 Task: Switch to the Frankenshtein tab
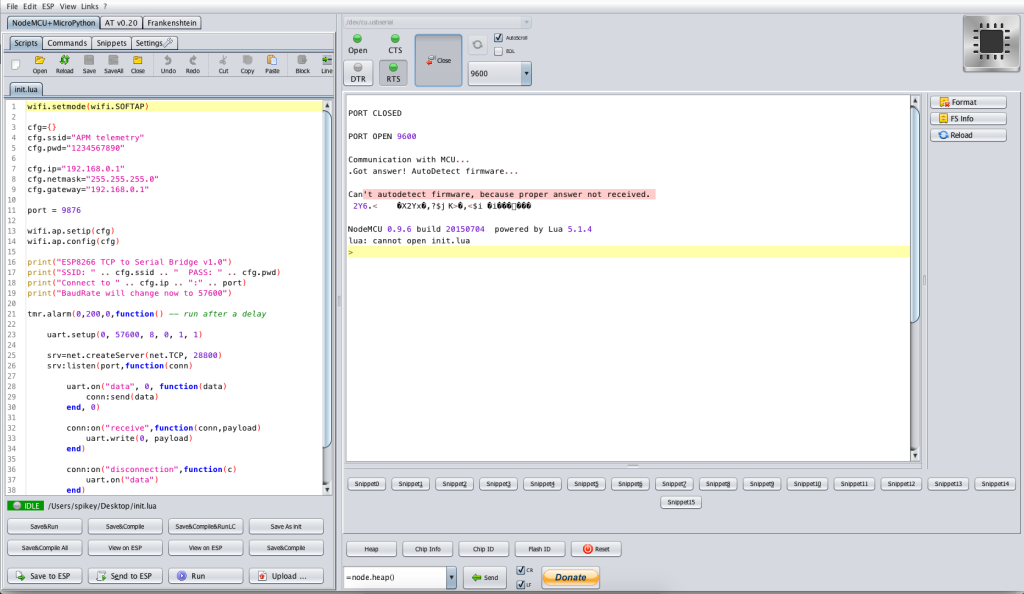pos(172,23)
